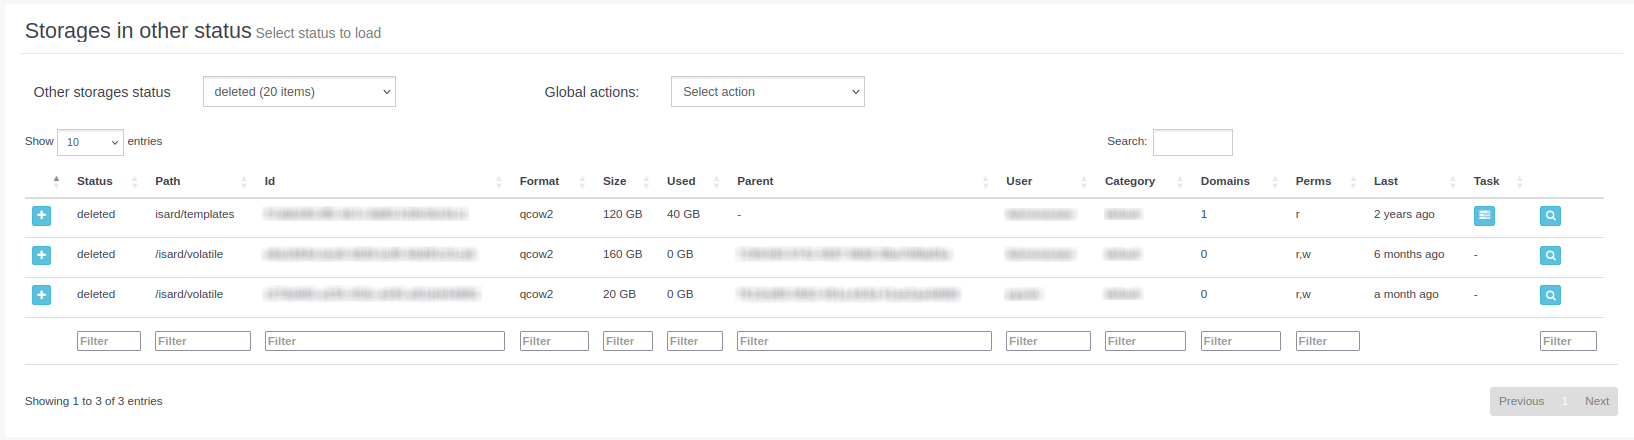
Task: Click the Path column filter field
Action: [x=202, y=341]
